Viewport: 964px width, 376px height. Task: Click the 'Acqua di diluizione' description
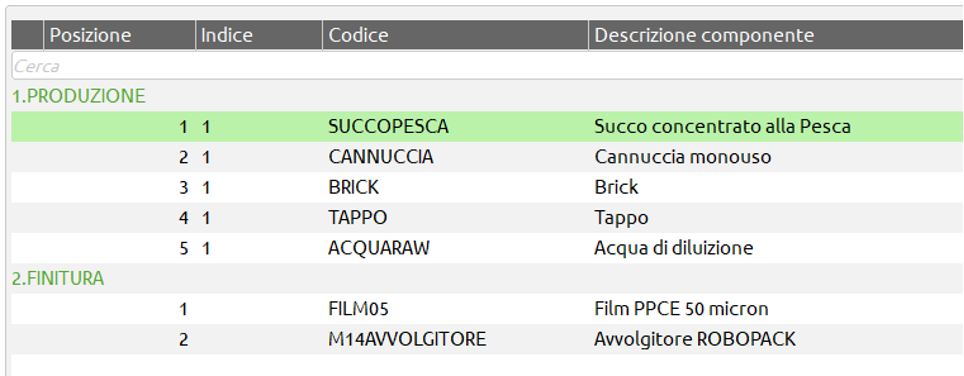click(673, 248)
